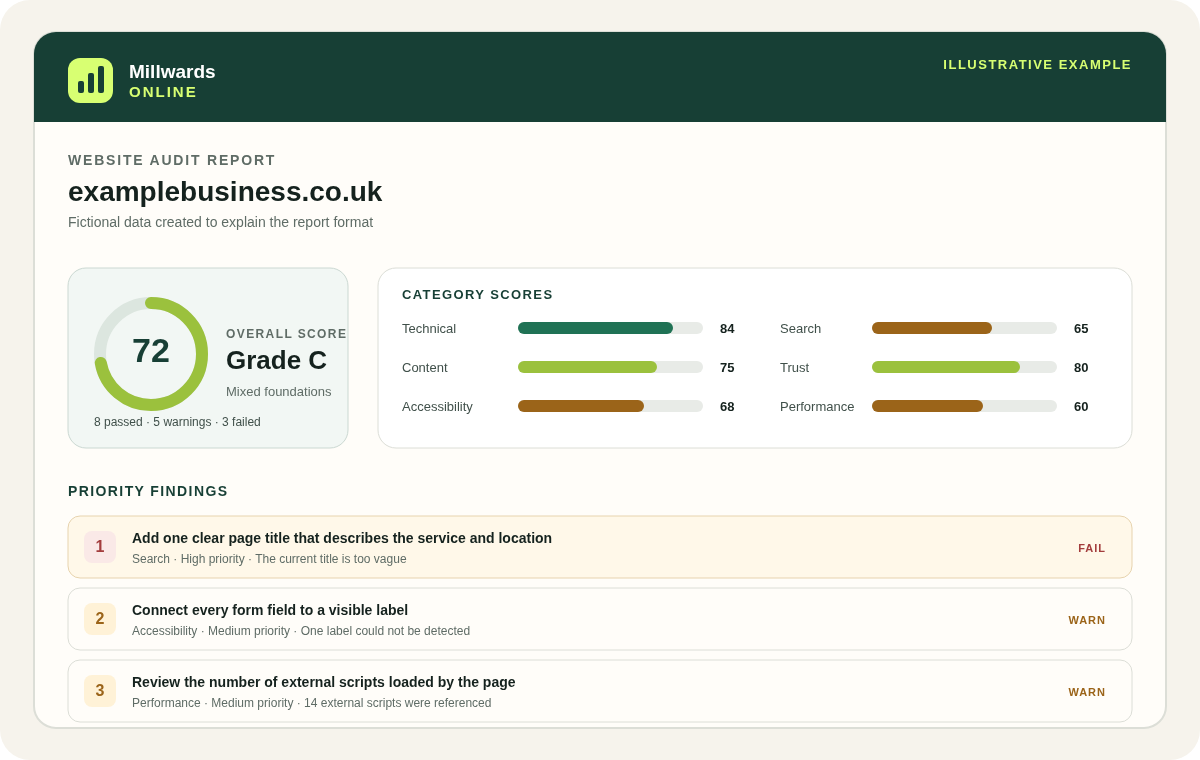Click the Accessibility score bar
1200x760 pixels.
[610, 406]
